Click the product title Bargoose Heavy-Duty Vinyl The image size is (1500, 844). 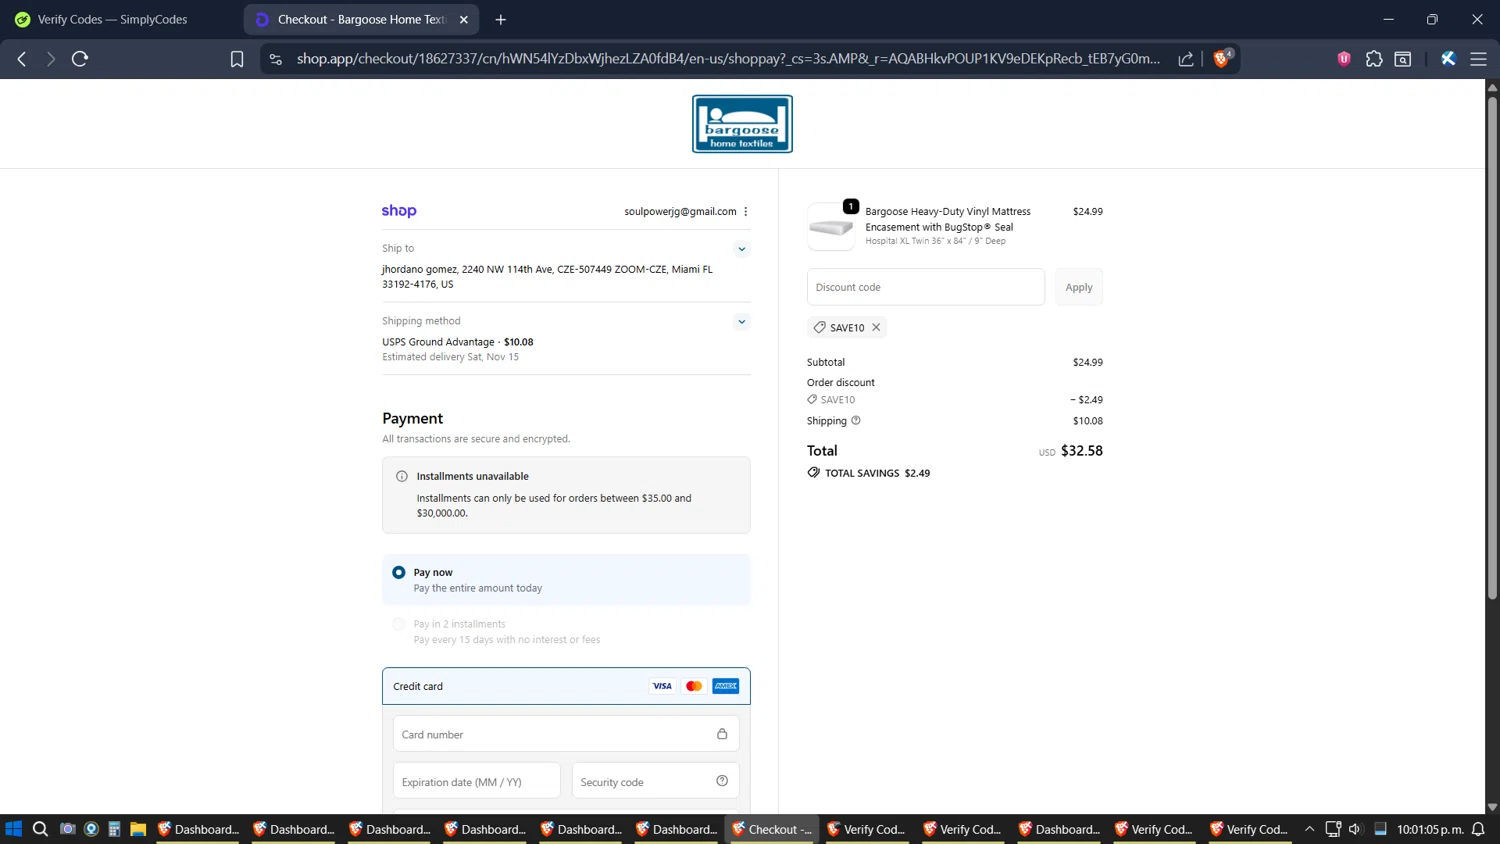coord(948,219)
